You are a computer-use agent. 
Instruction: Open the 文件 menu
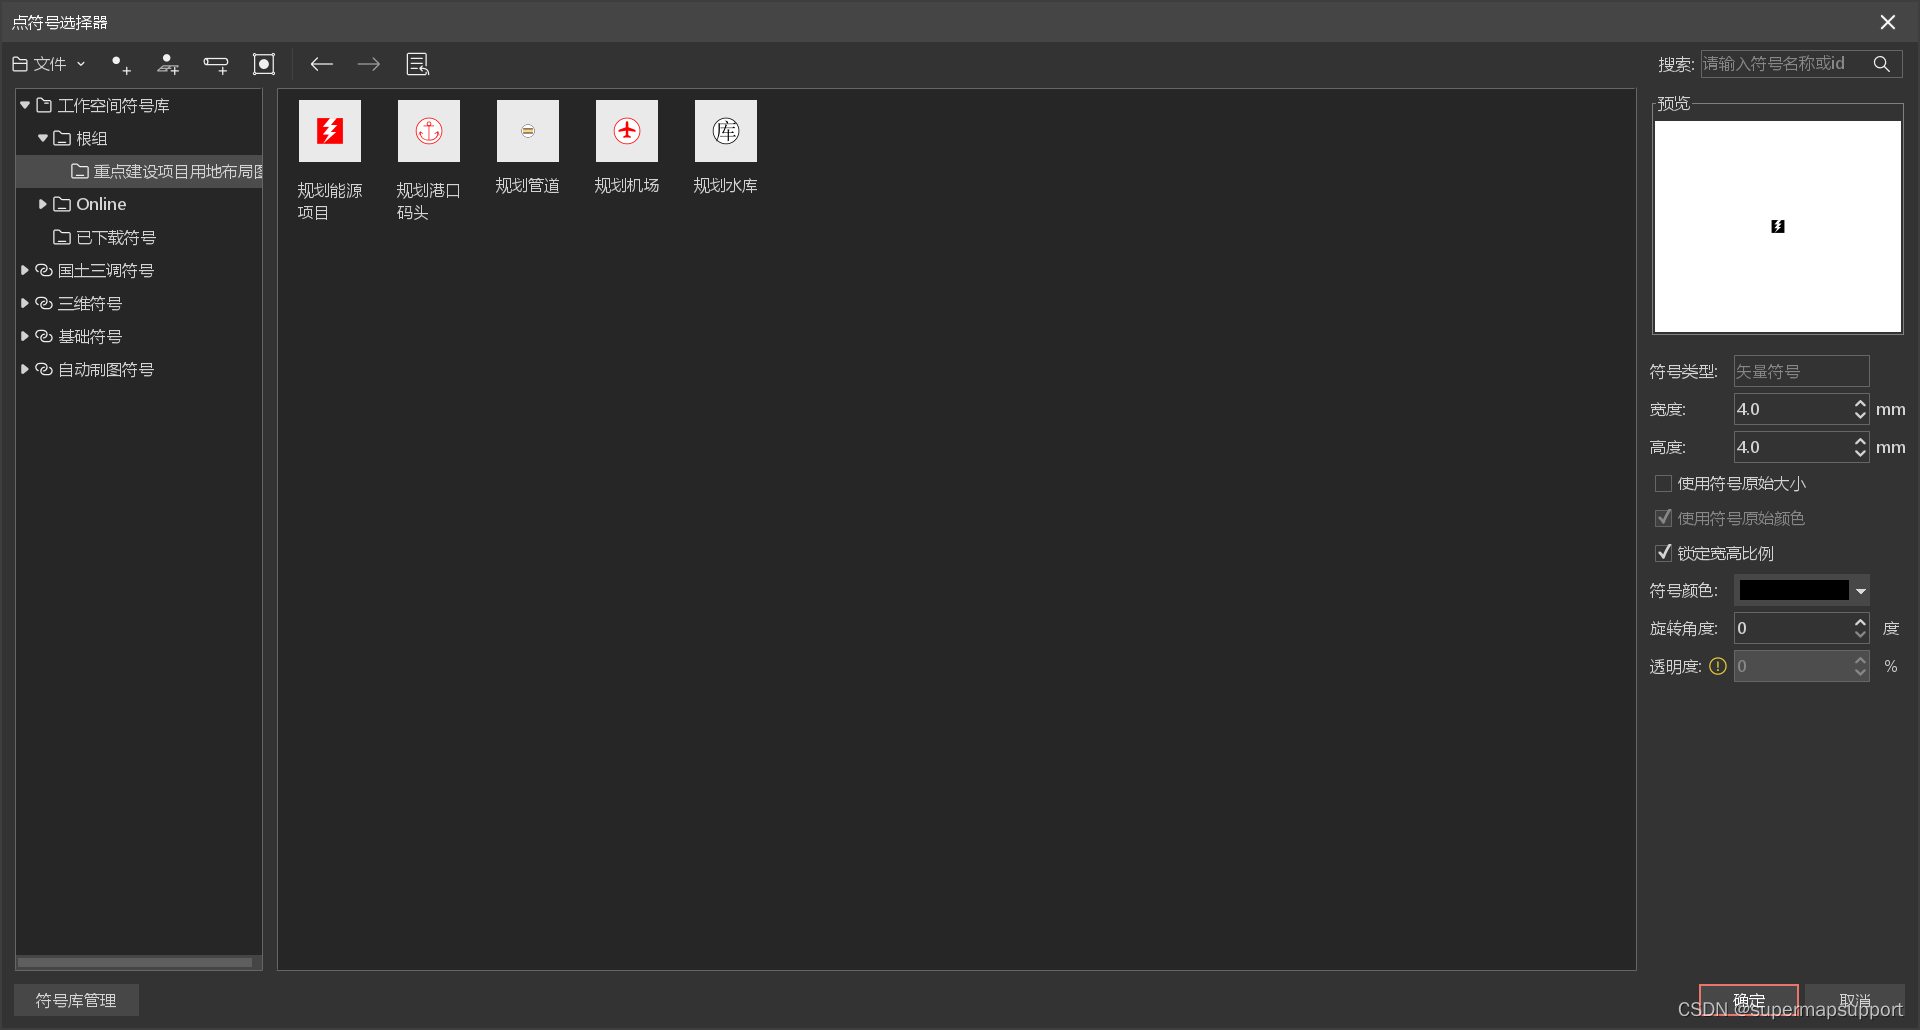click(49, 65)
